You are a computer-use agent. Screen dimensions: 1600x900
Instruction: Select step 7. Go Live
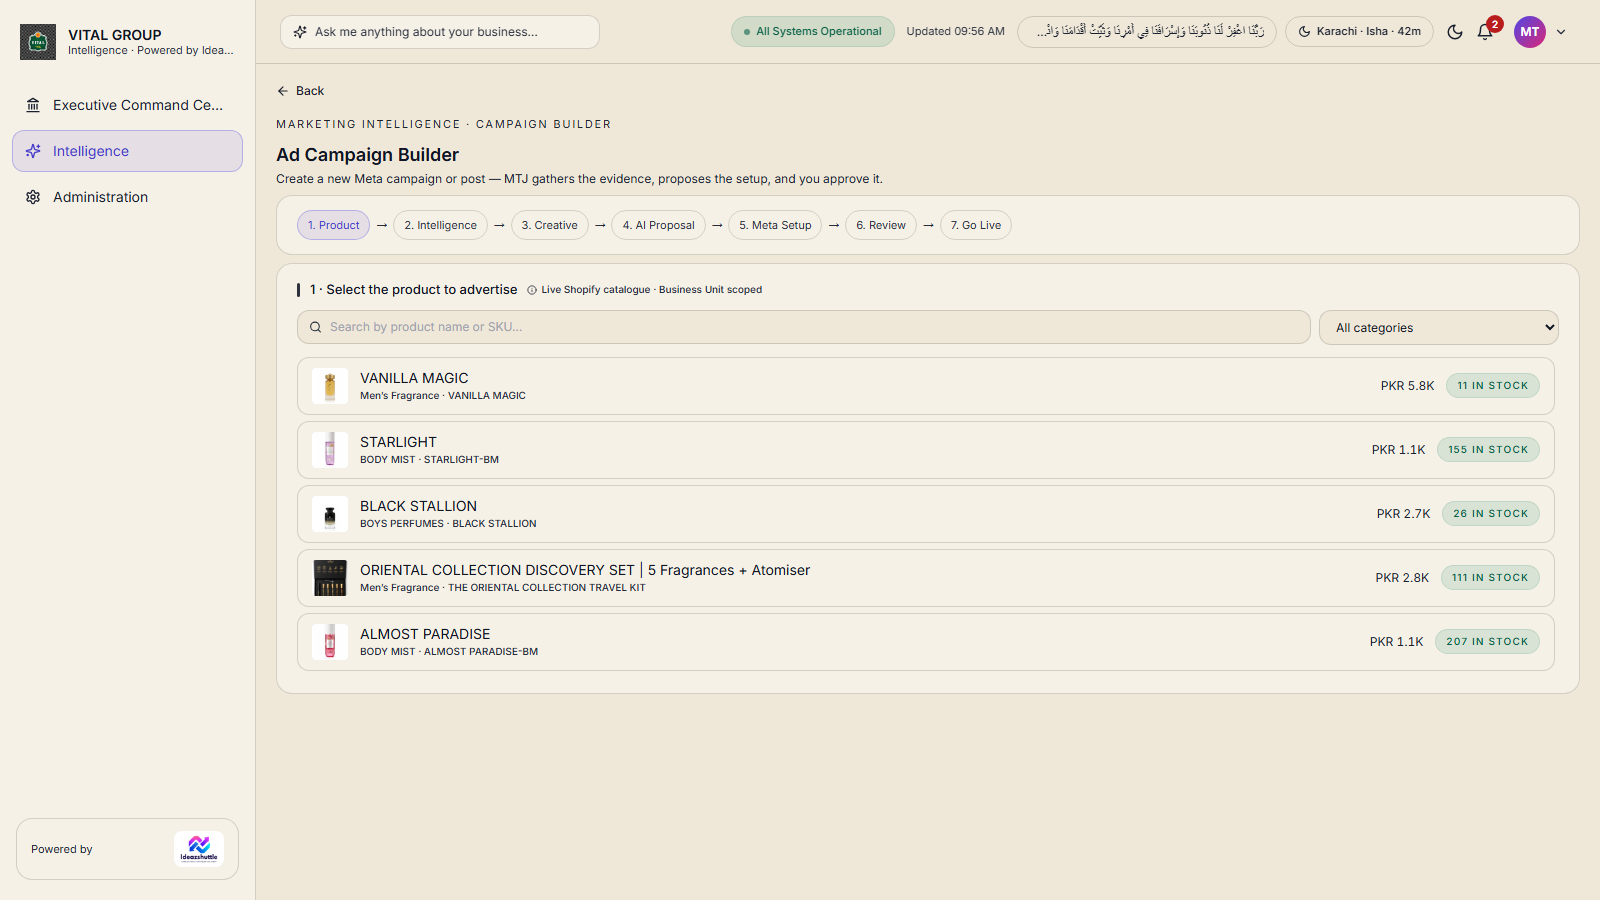click(975, 225)
